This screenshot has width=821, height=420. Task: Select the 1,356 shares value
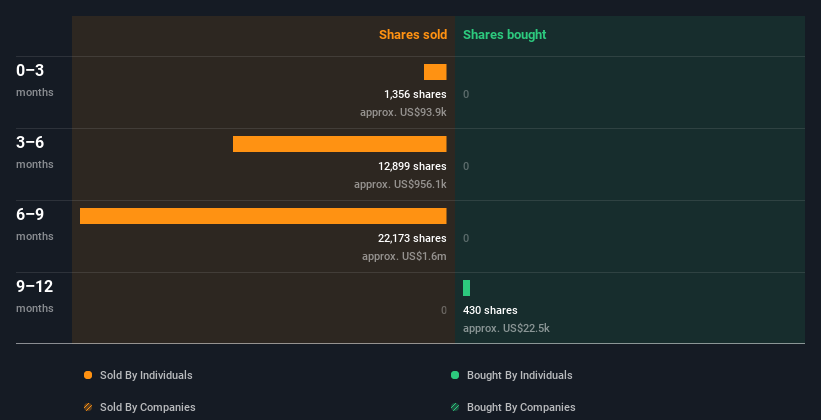pyautogui.click(x=415, y=94)
